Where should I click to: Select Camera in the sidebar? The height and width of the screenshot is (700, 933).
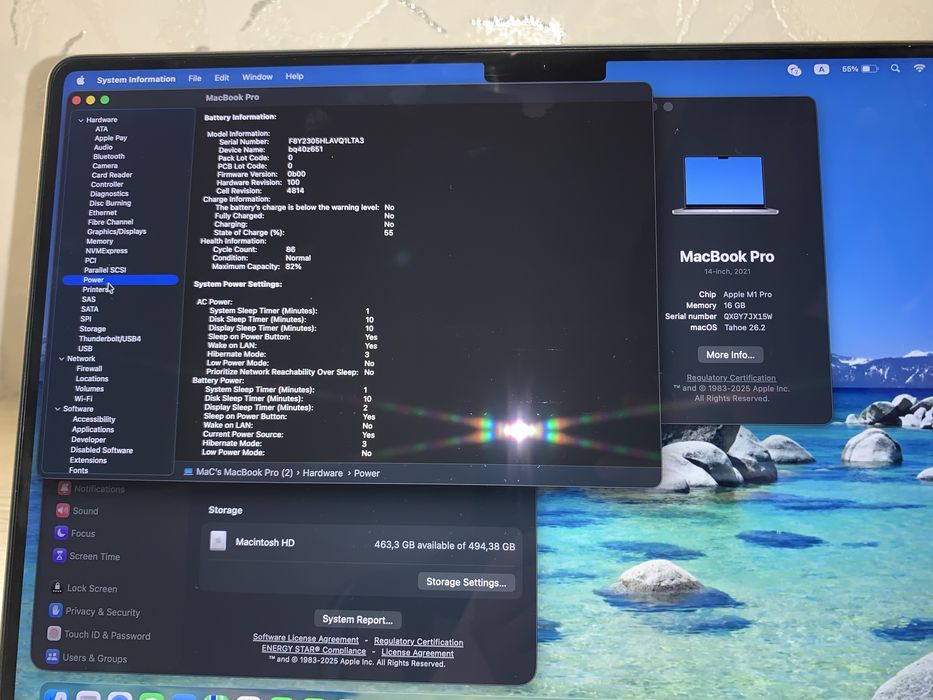[x=105, y=166]
